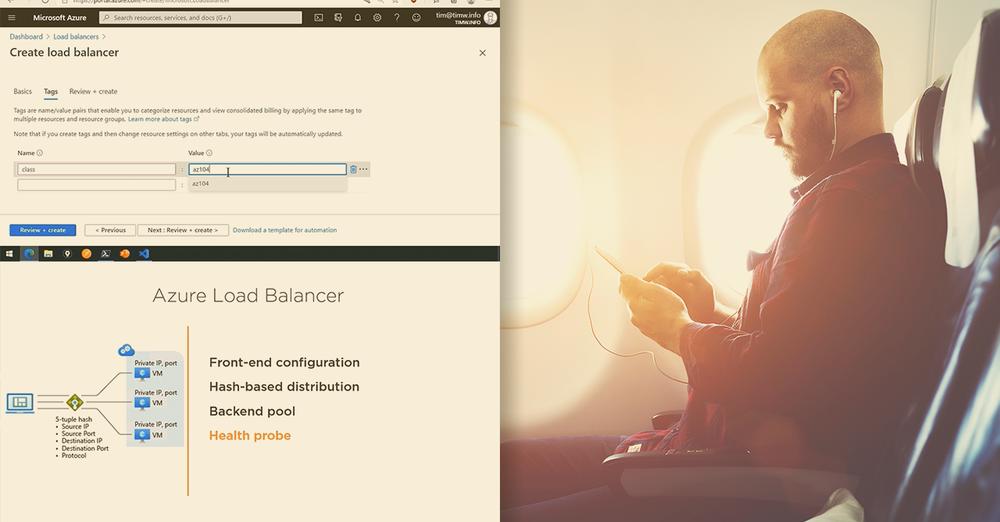Open Visual Studio Code from the taskbar
Viewport: 1000px width, 522px height.
144,254
